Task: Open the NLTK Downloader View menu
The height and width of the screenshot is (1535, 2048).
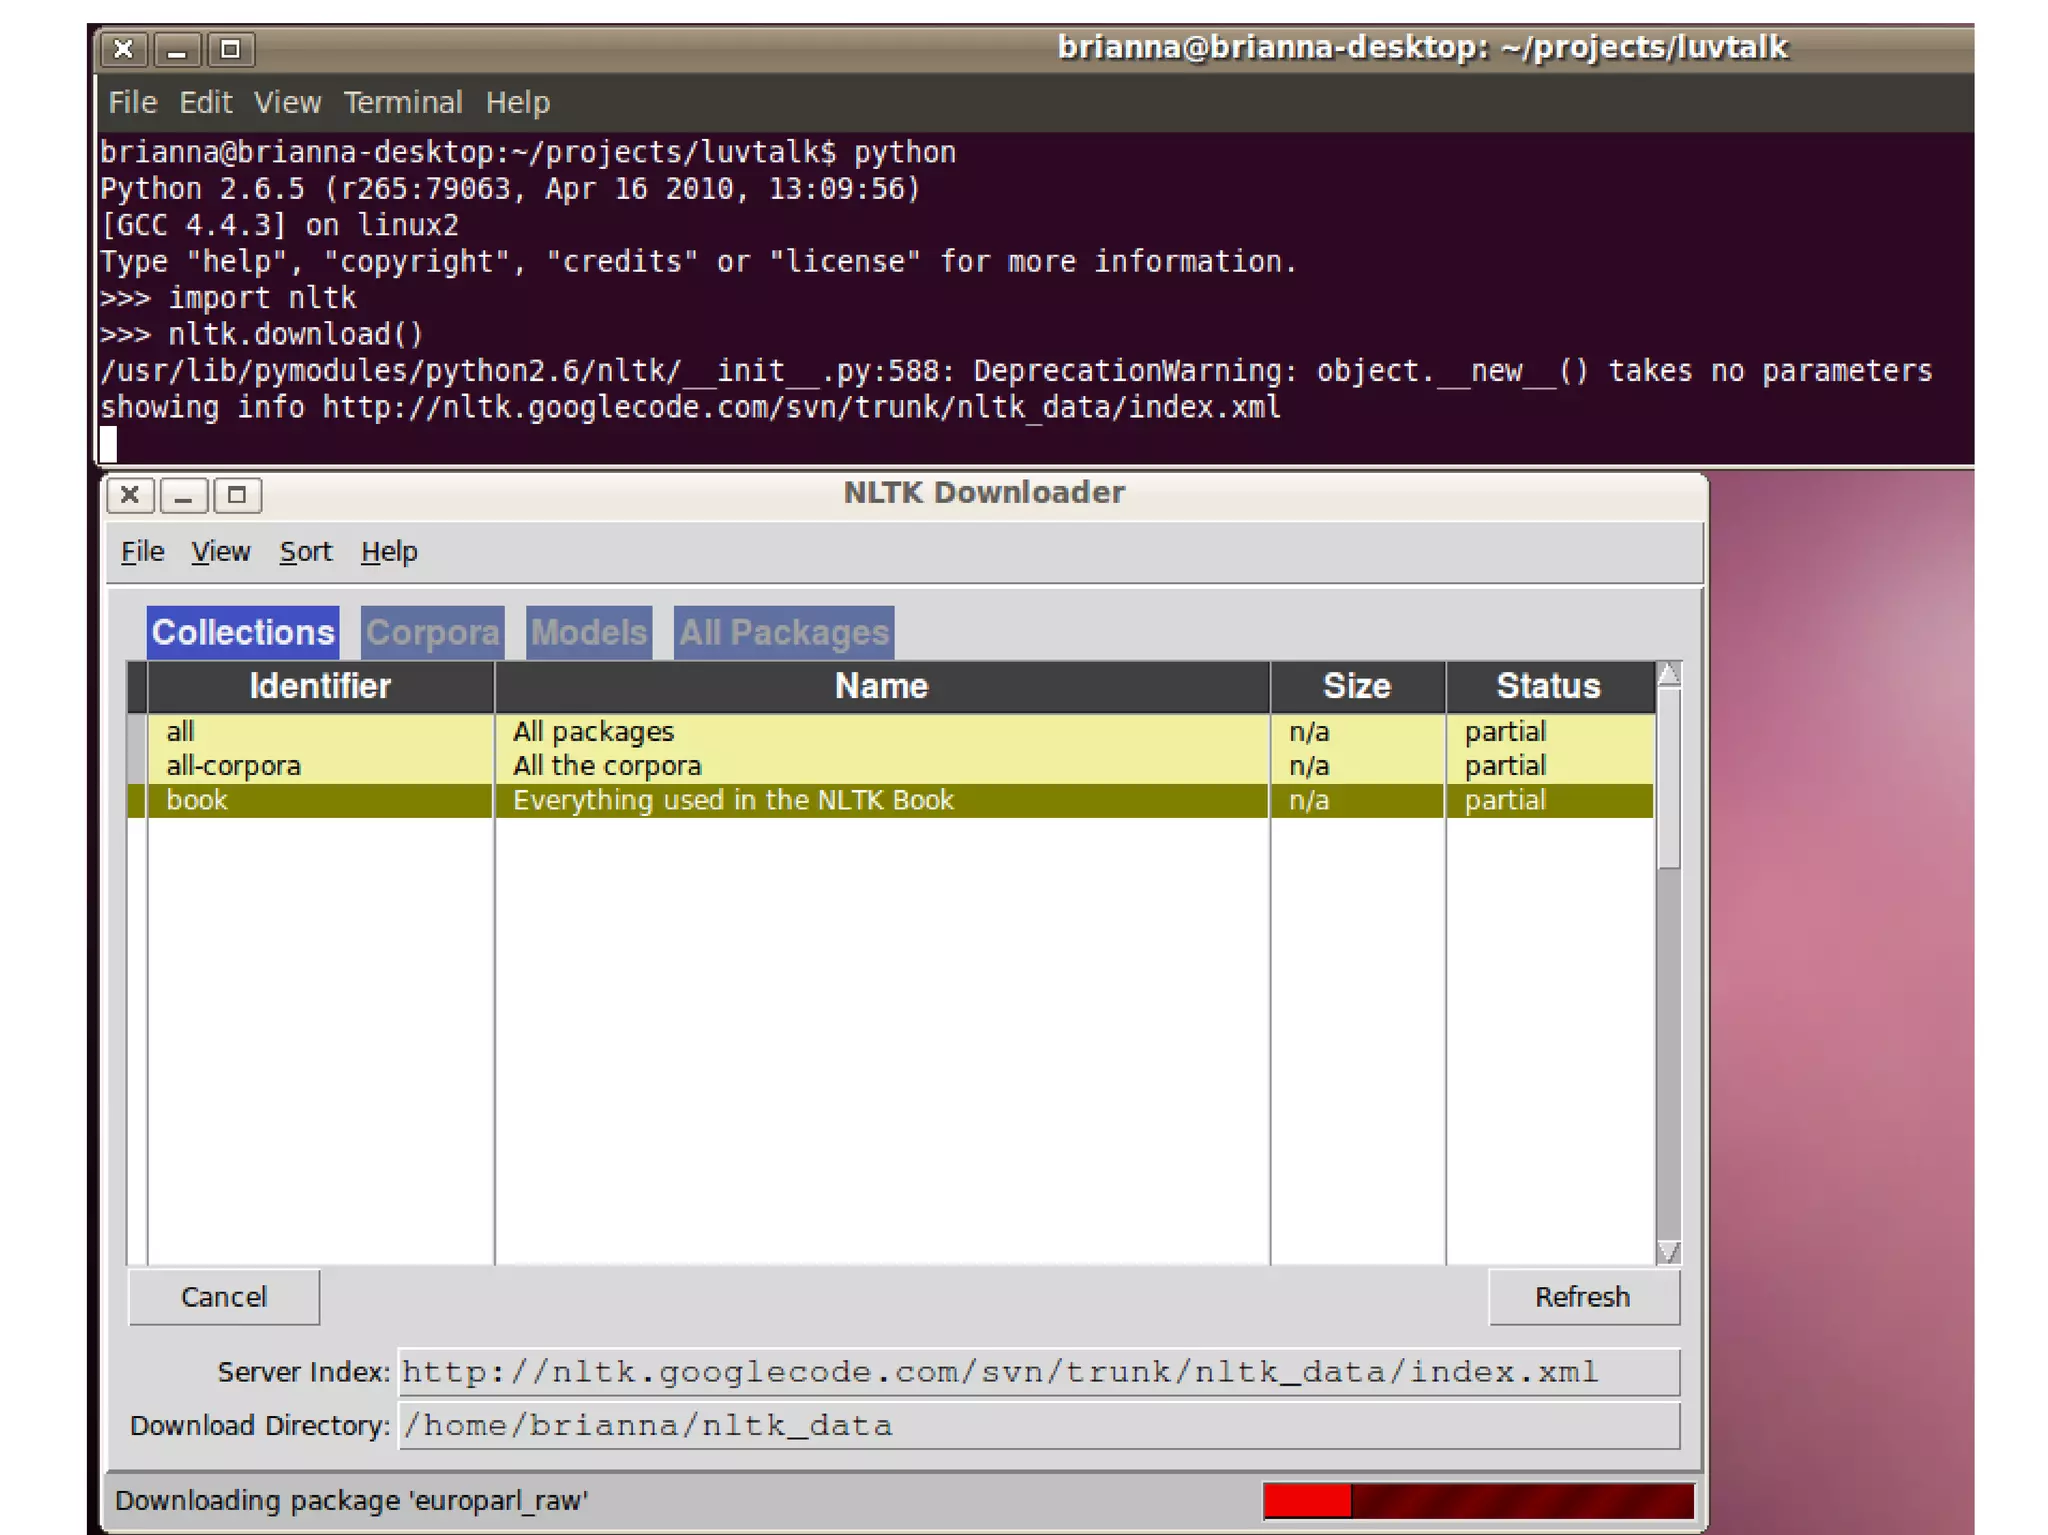Action: tap(220, 551)
